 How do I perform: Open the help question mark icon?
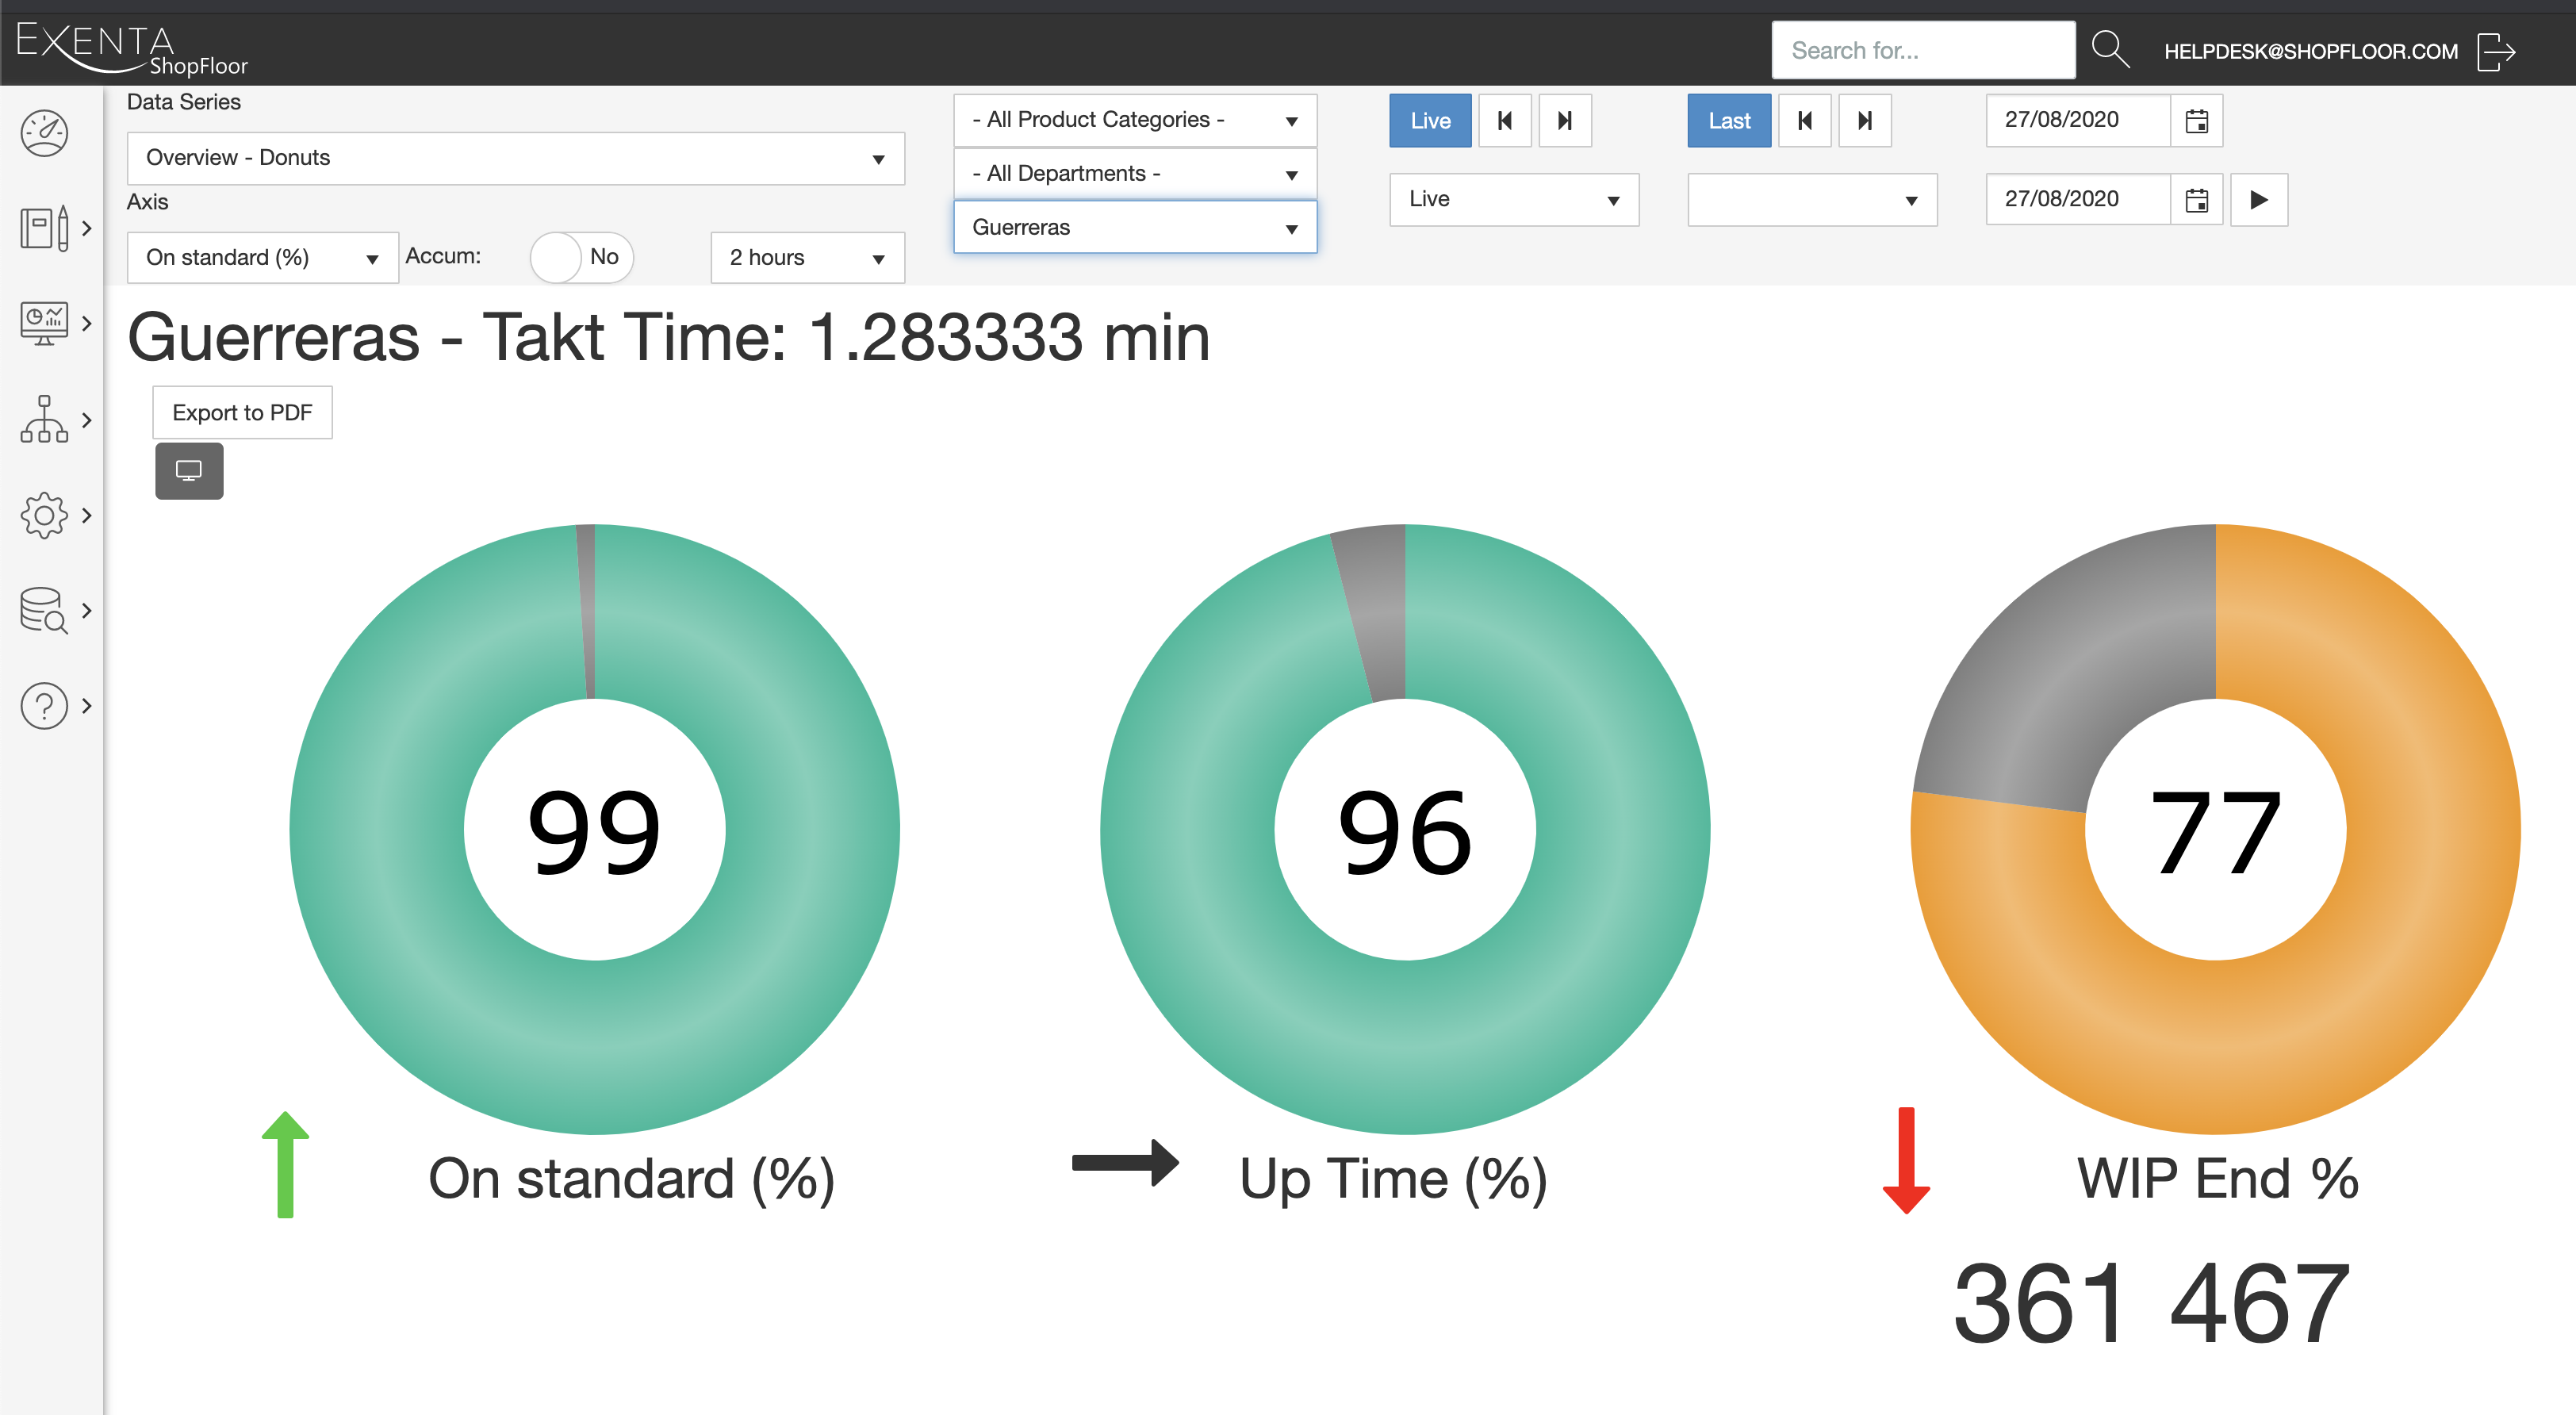[x=44, y=706]
